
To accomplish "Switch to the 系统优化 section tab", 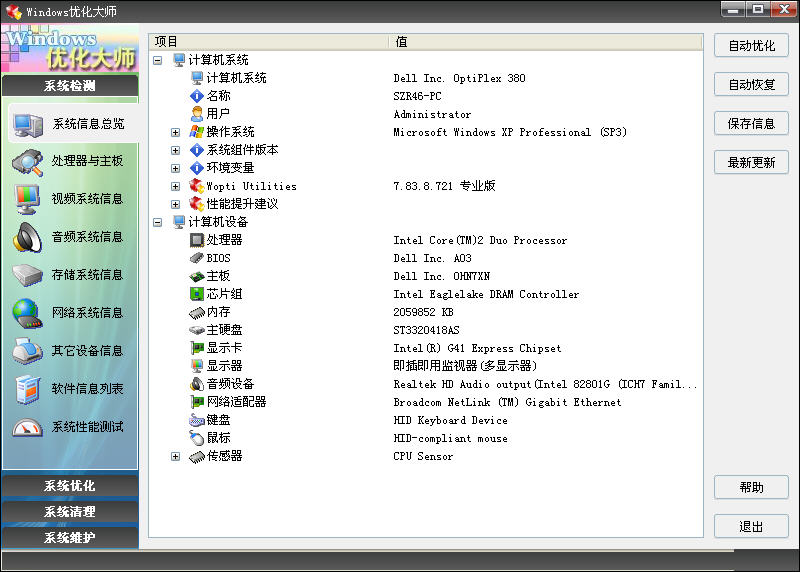I will pos(70,486).
